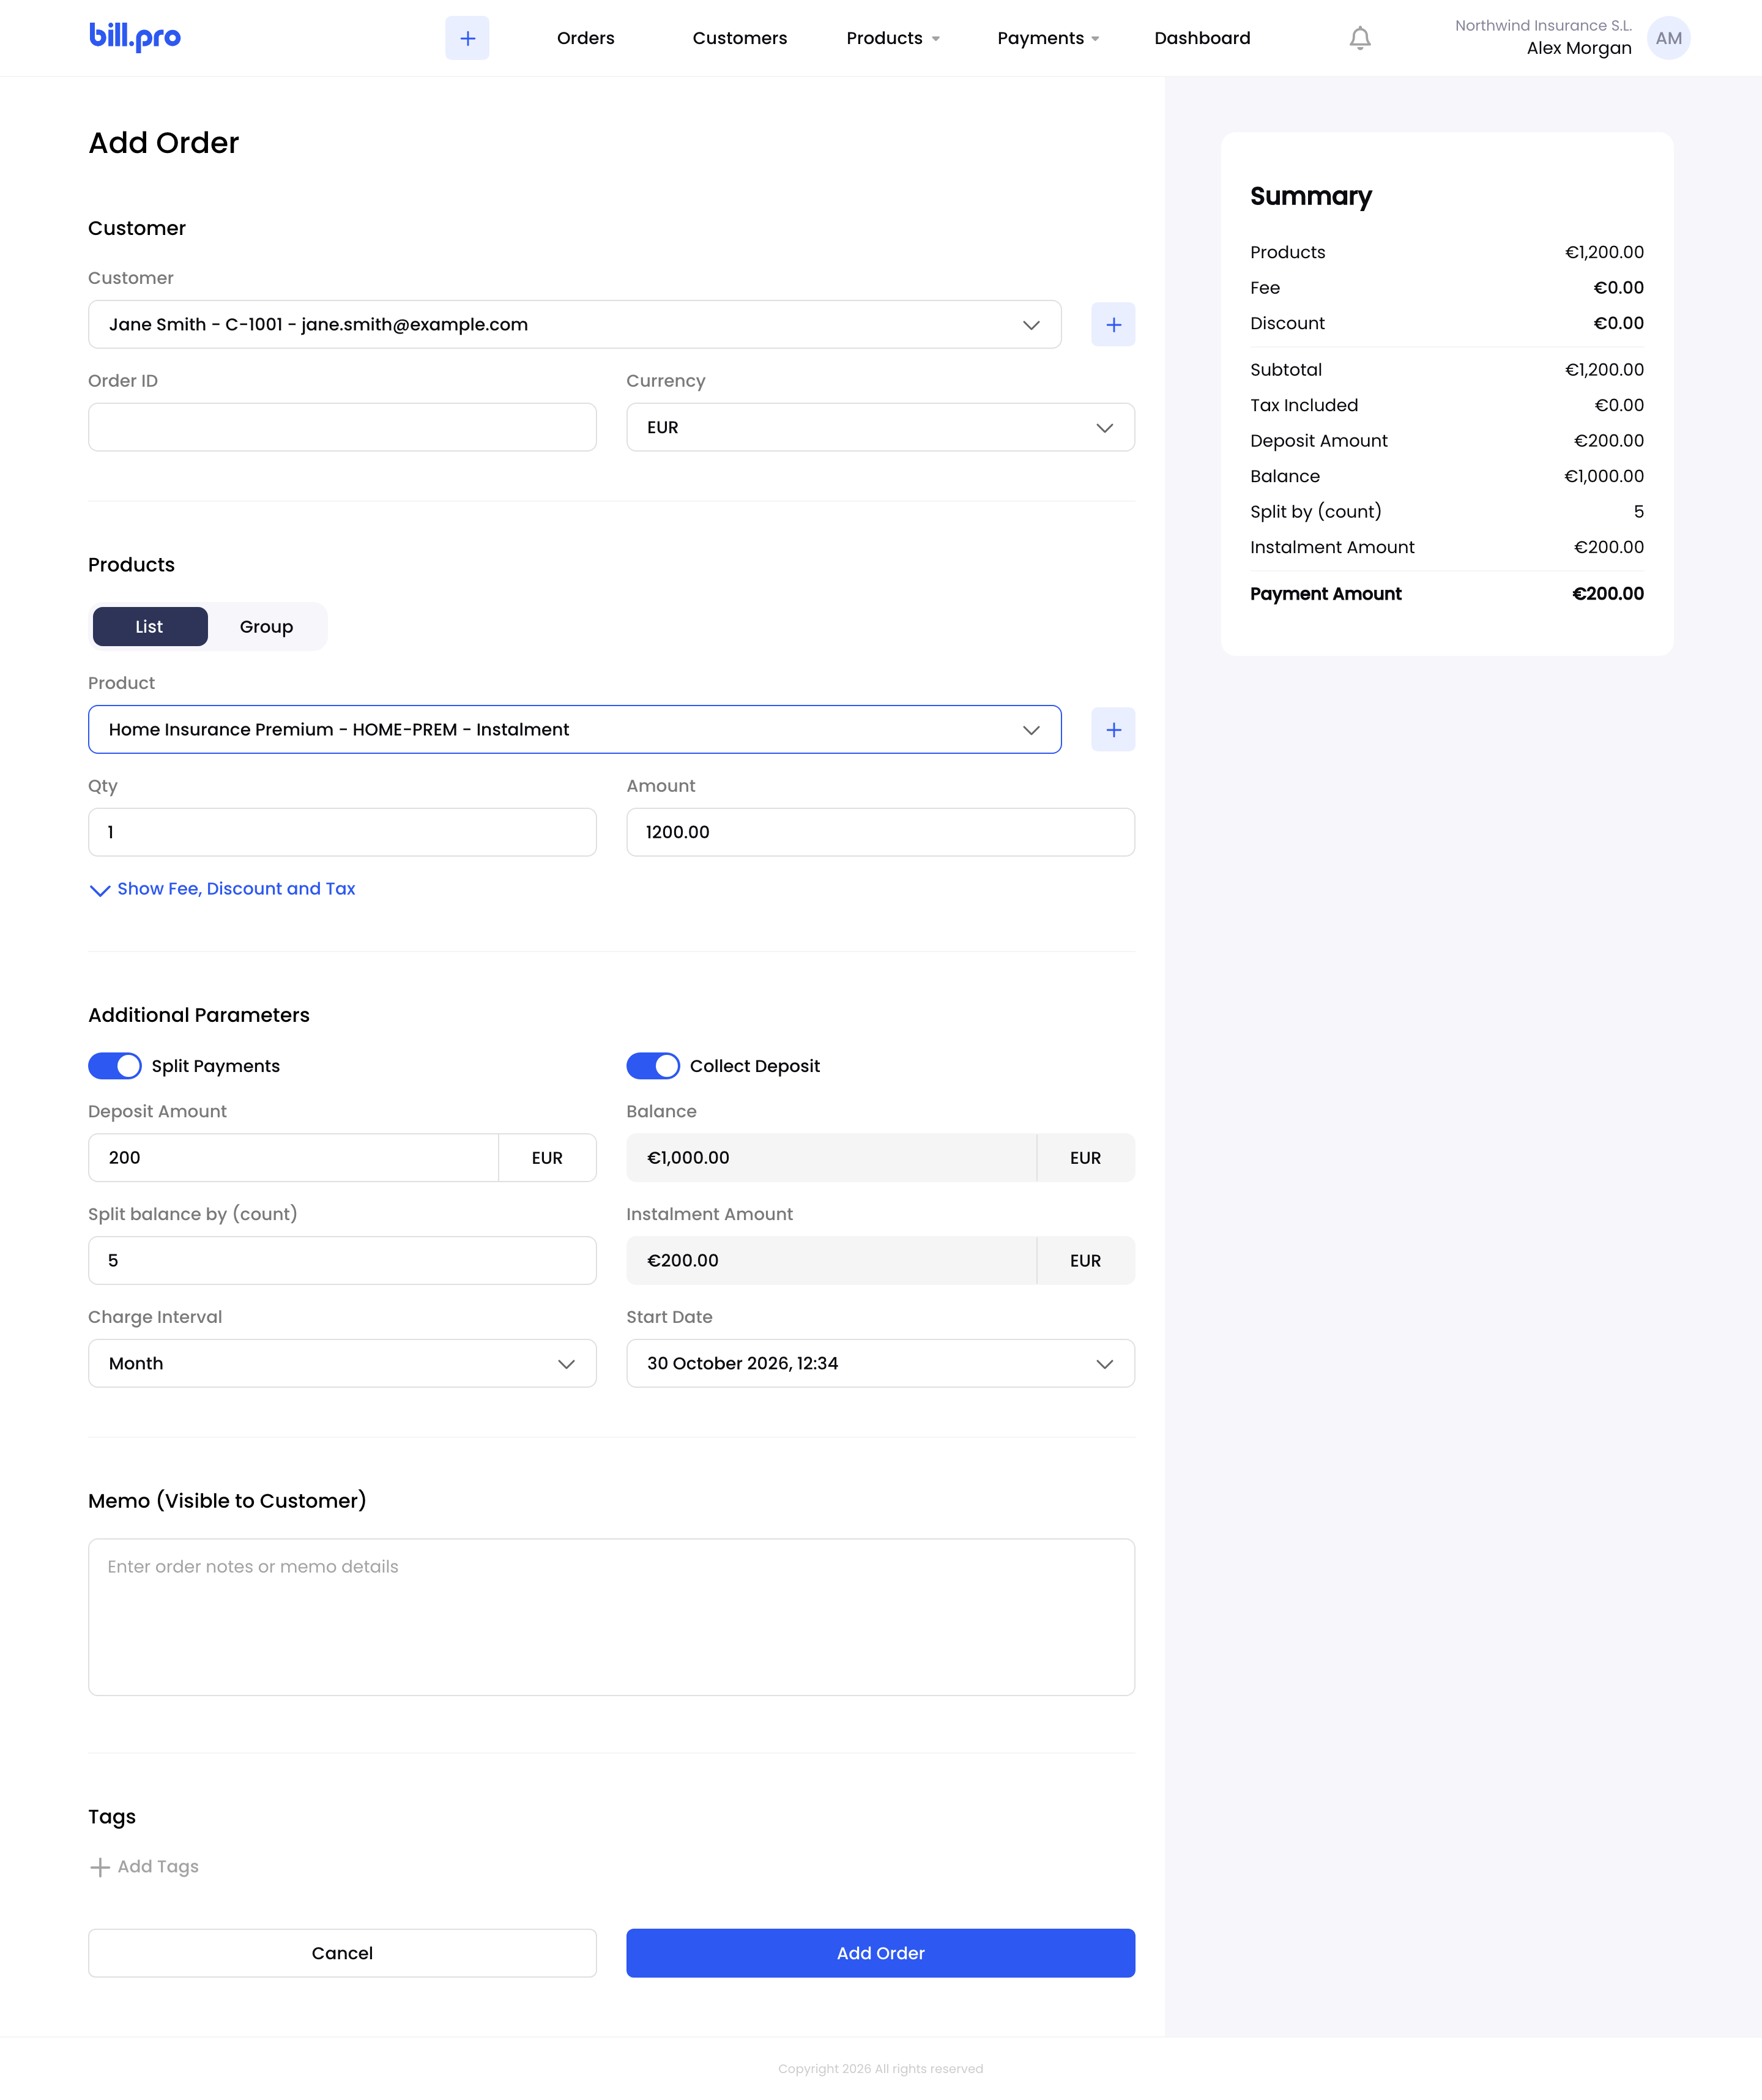The height and width of the screenshot is (2100, 1762).
Task: Go to Orders page
Action: coord(586,38)
